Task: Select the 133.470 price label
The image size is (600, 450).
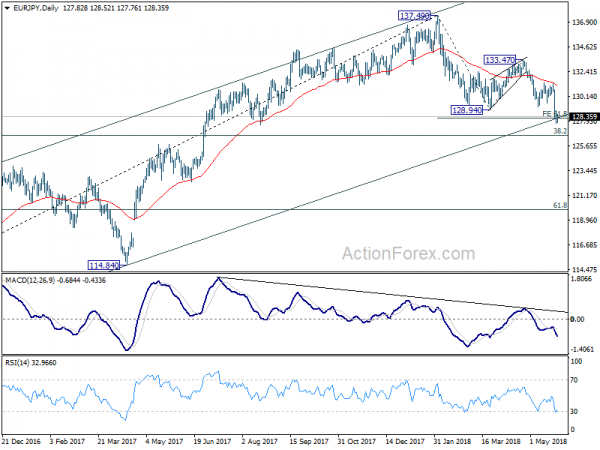Action: click(x=500, y=60)
